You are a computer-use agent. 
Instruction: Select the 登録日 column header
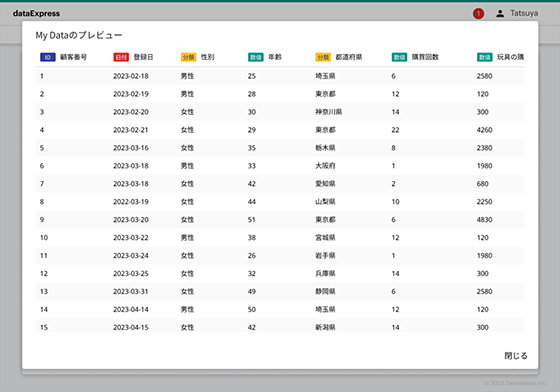(x=143, y=57)
